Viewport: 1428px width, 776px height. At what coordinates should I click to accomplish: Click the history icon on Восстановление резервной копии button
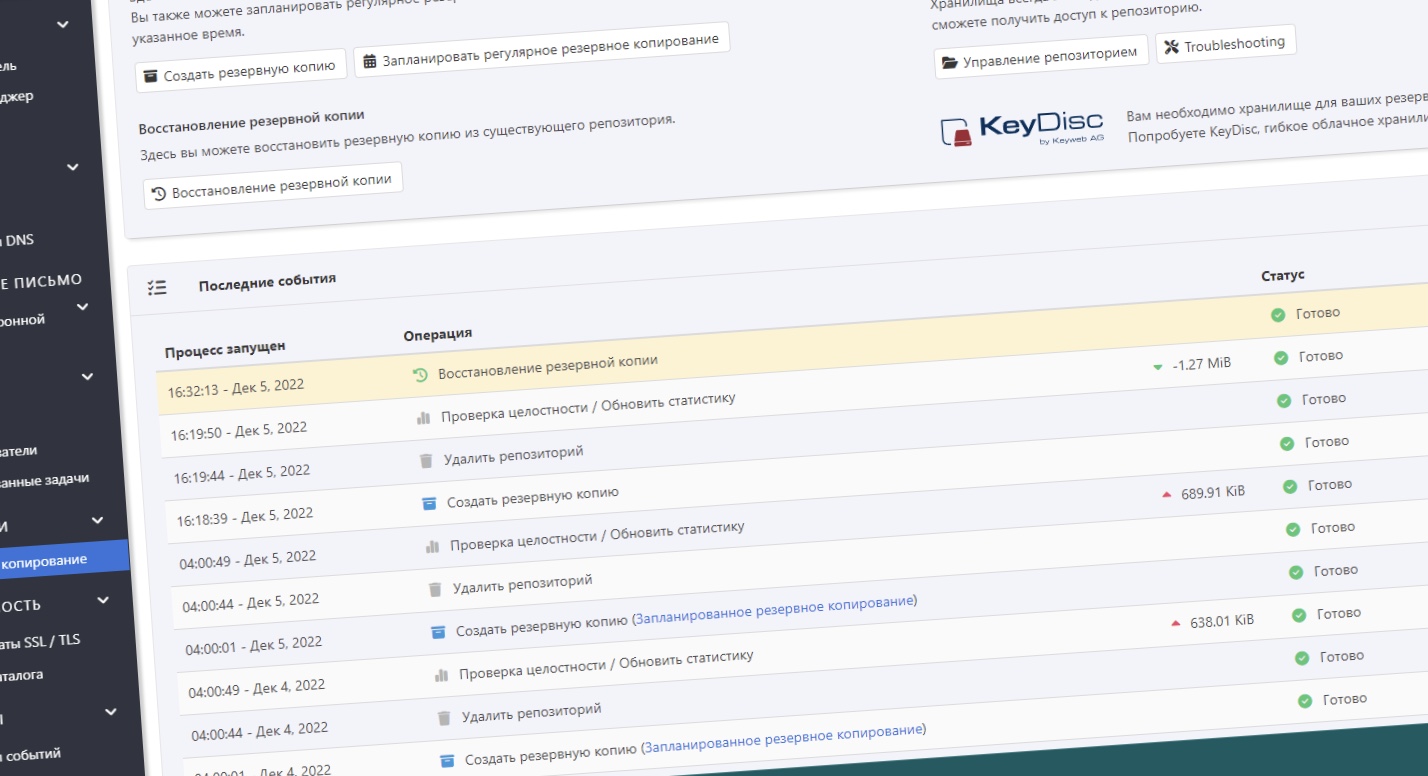click(x=158, y=193)
